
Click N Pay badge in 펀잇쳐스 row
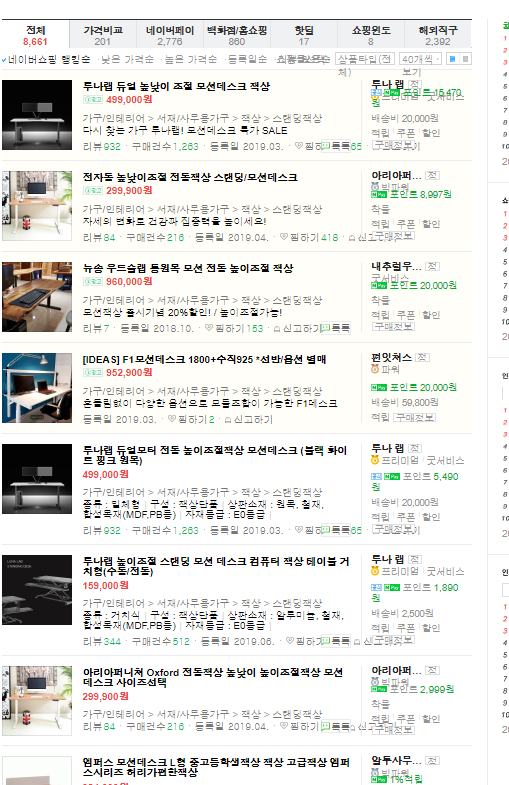[379, 387]
